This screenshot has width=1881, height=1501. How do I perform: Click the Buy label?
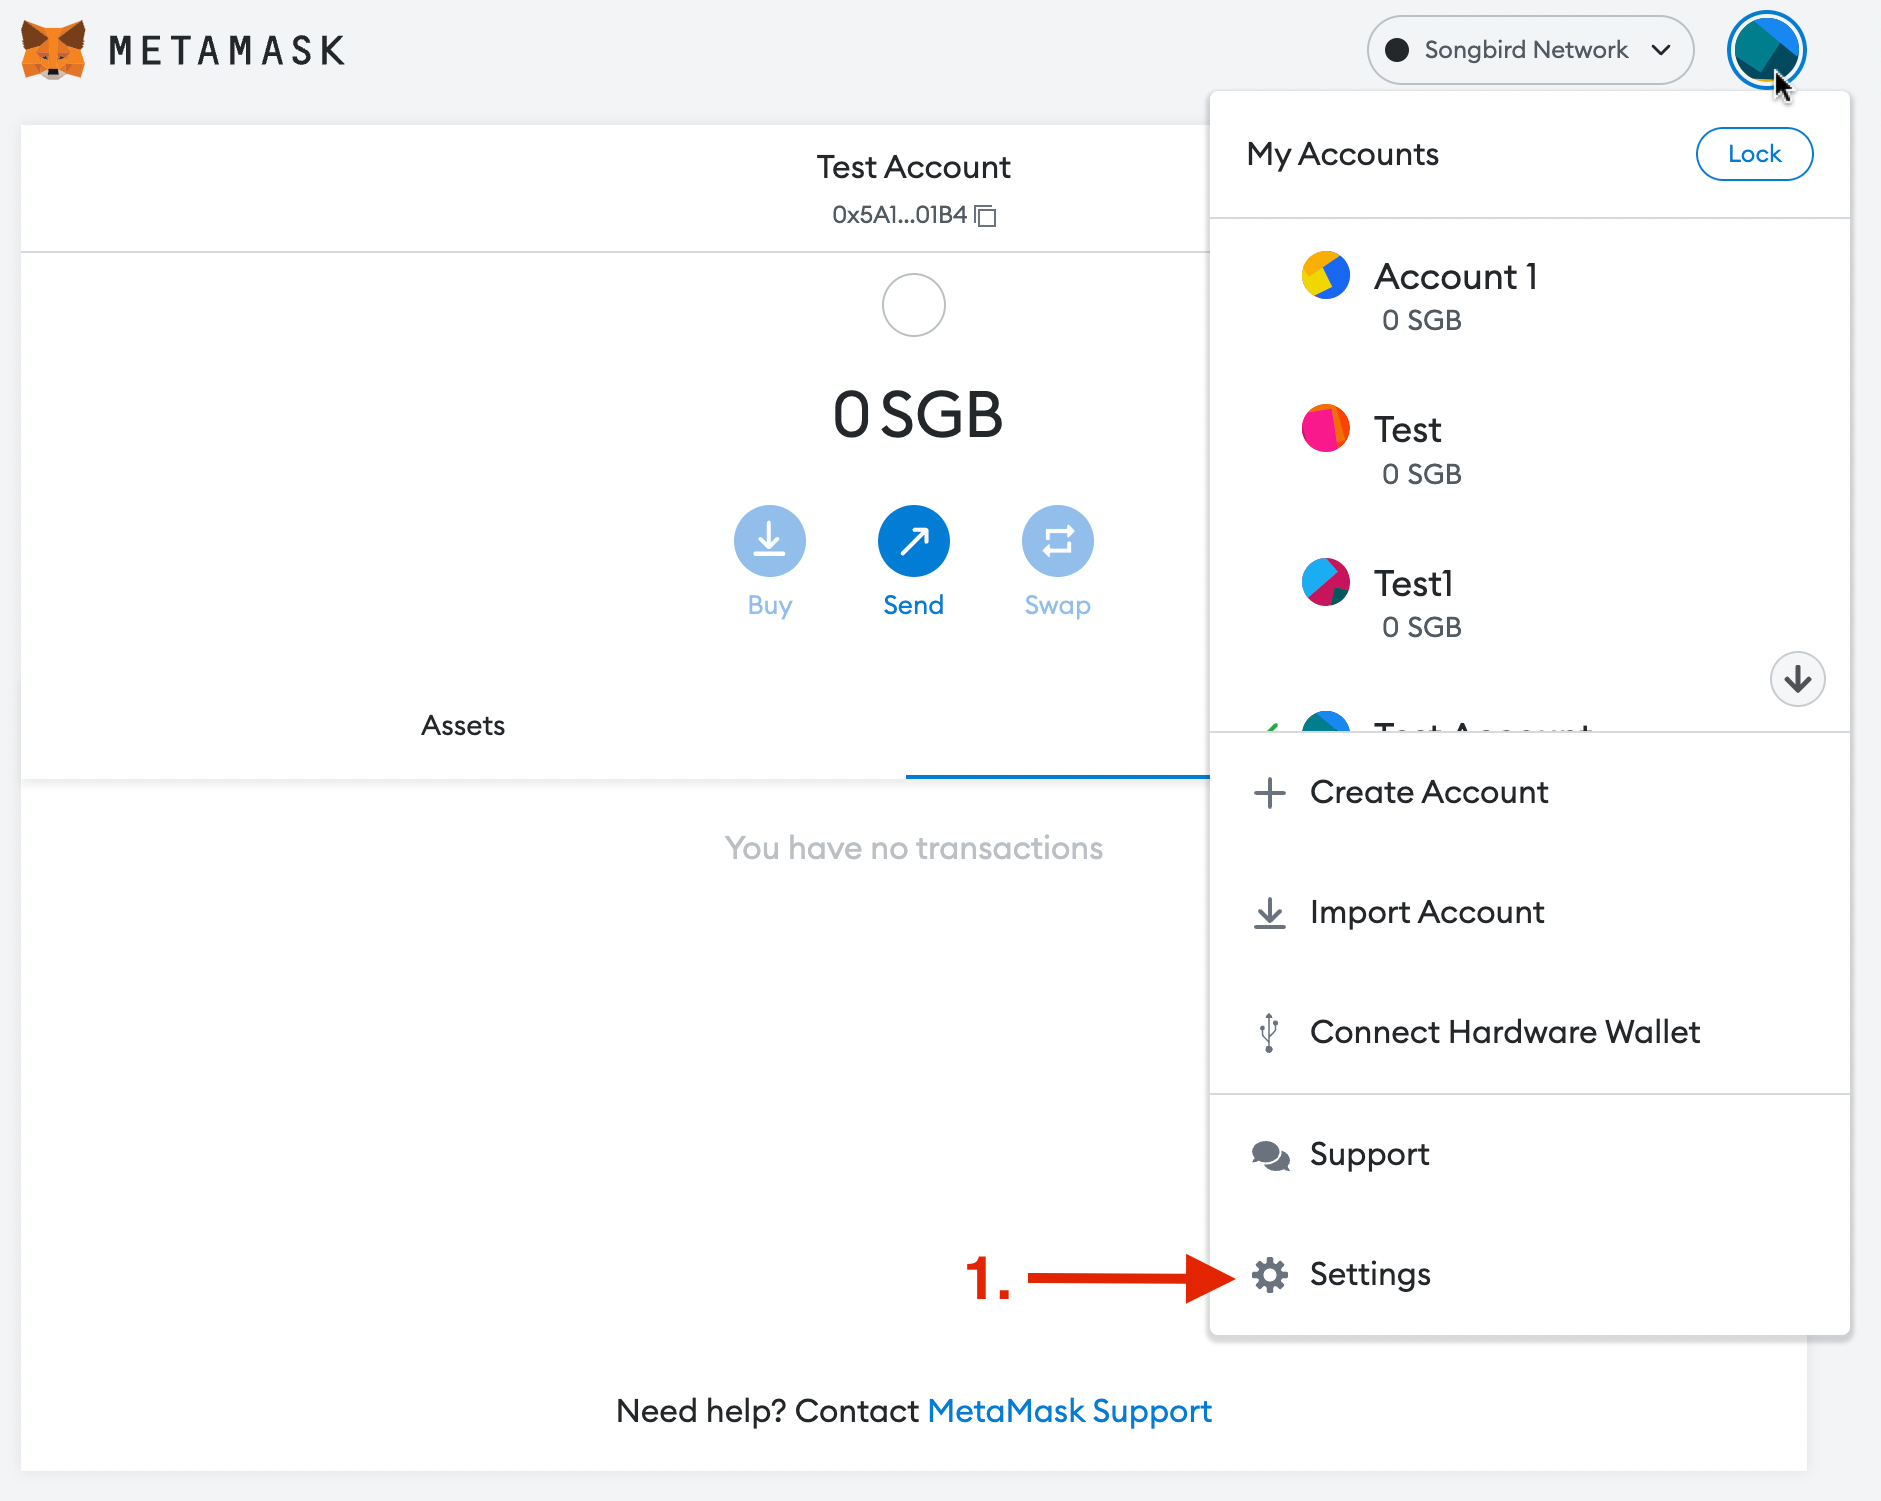[770, 605]
